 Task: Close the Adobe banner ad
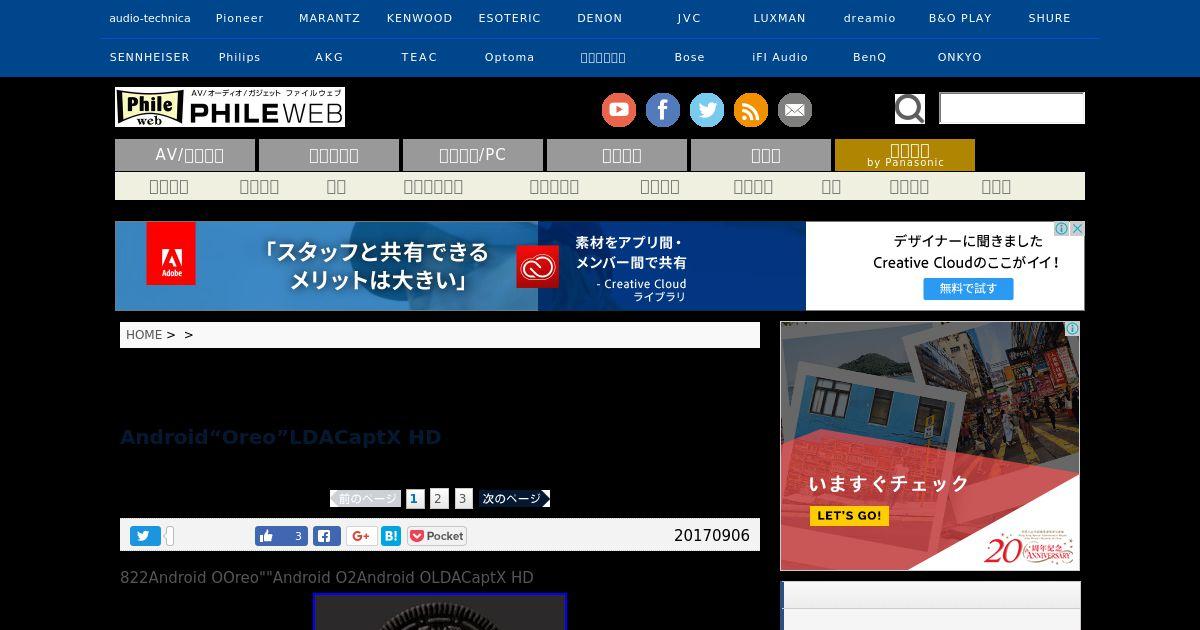click(x=1078, y=229)
